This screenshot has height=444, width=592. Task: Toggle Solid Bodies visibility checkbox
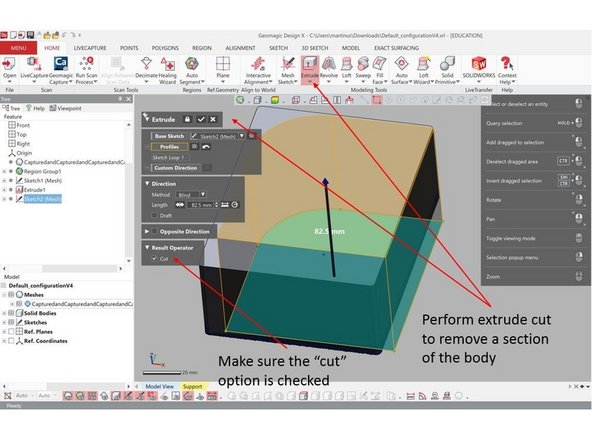11,313
